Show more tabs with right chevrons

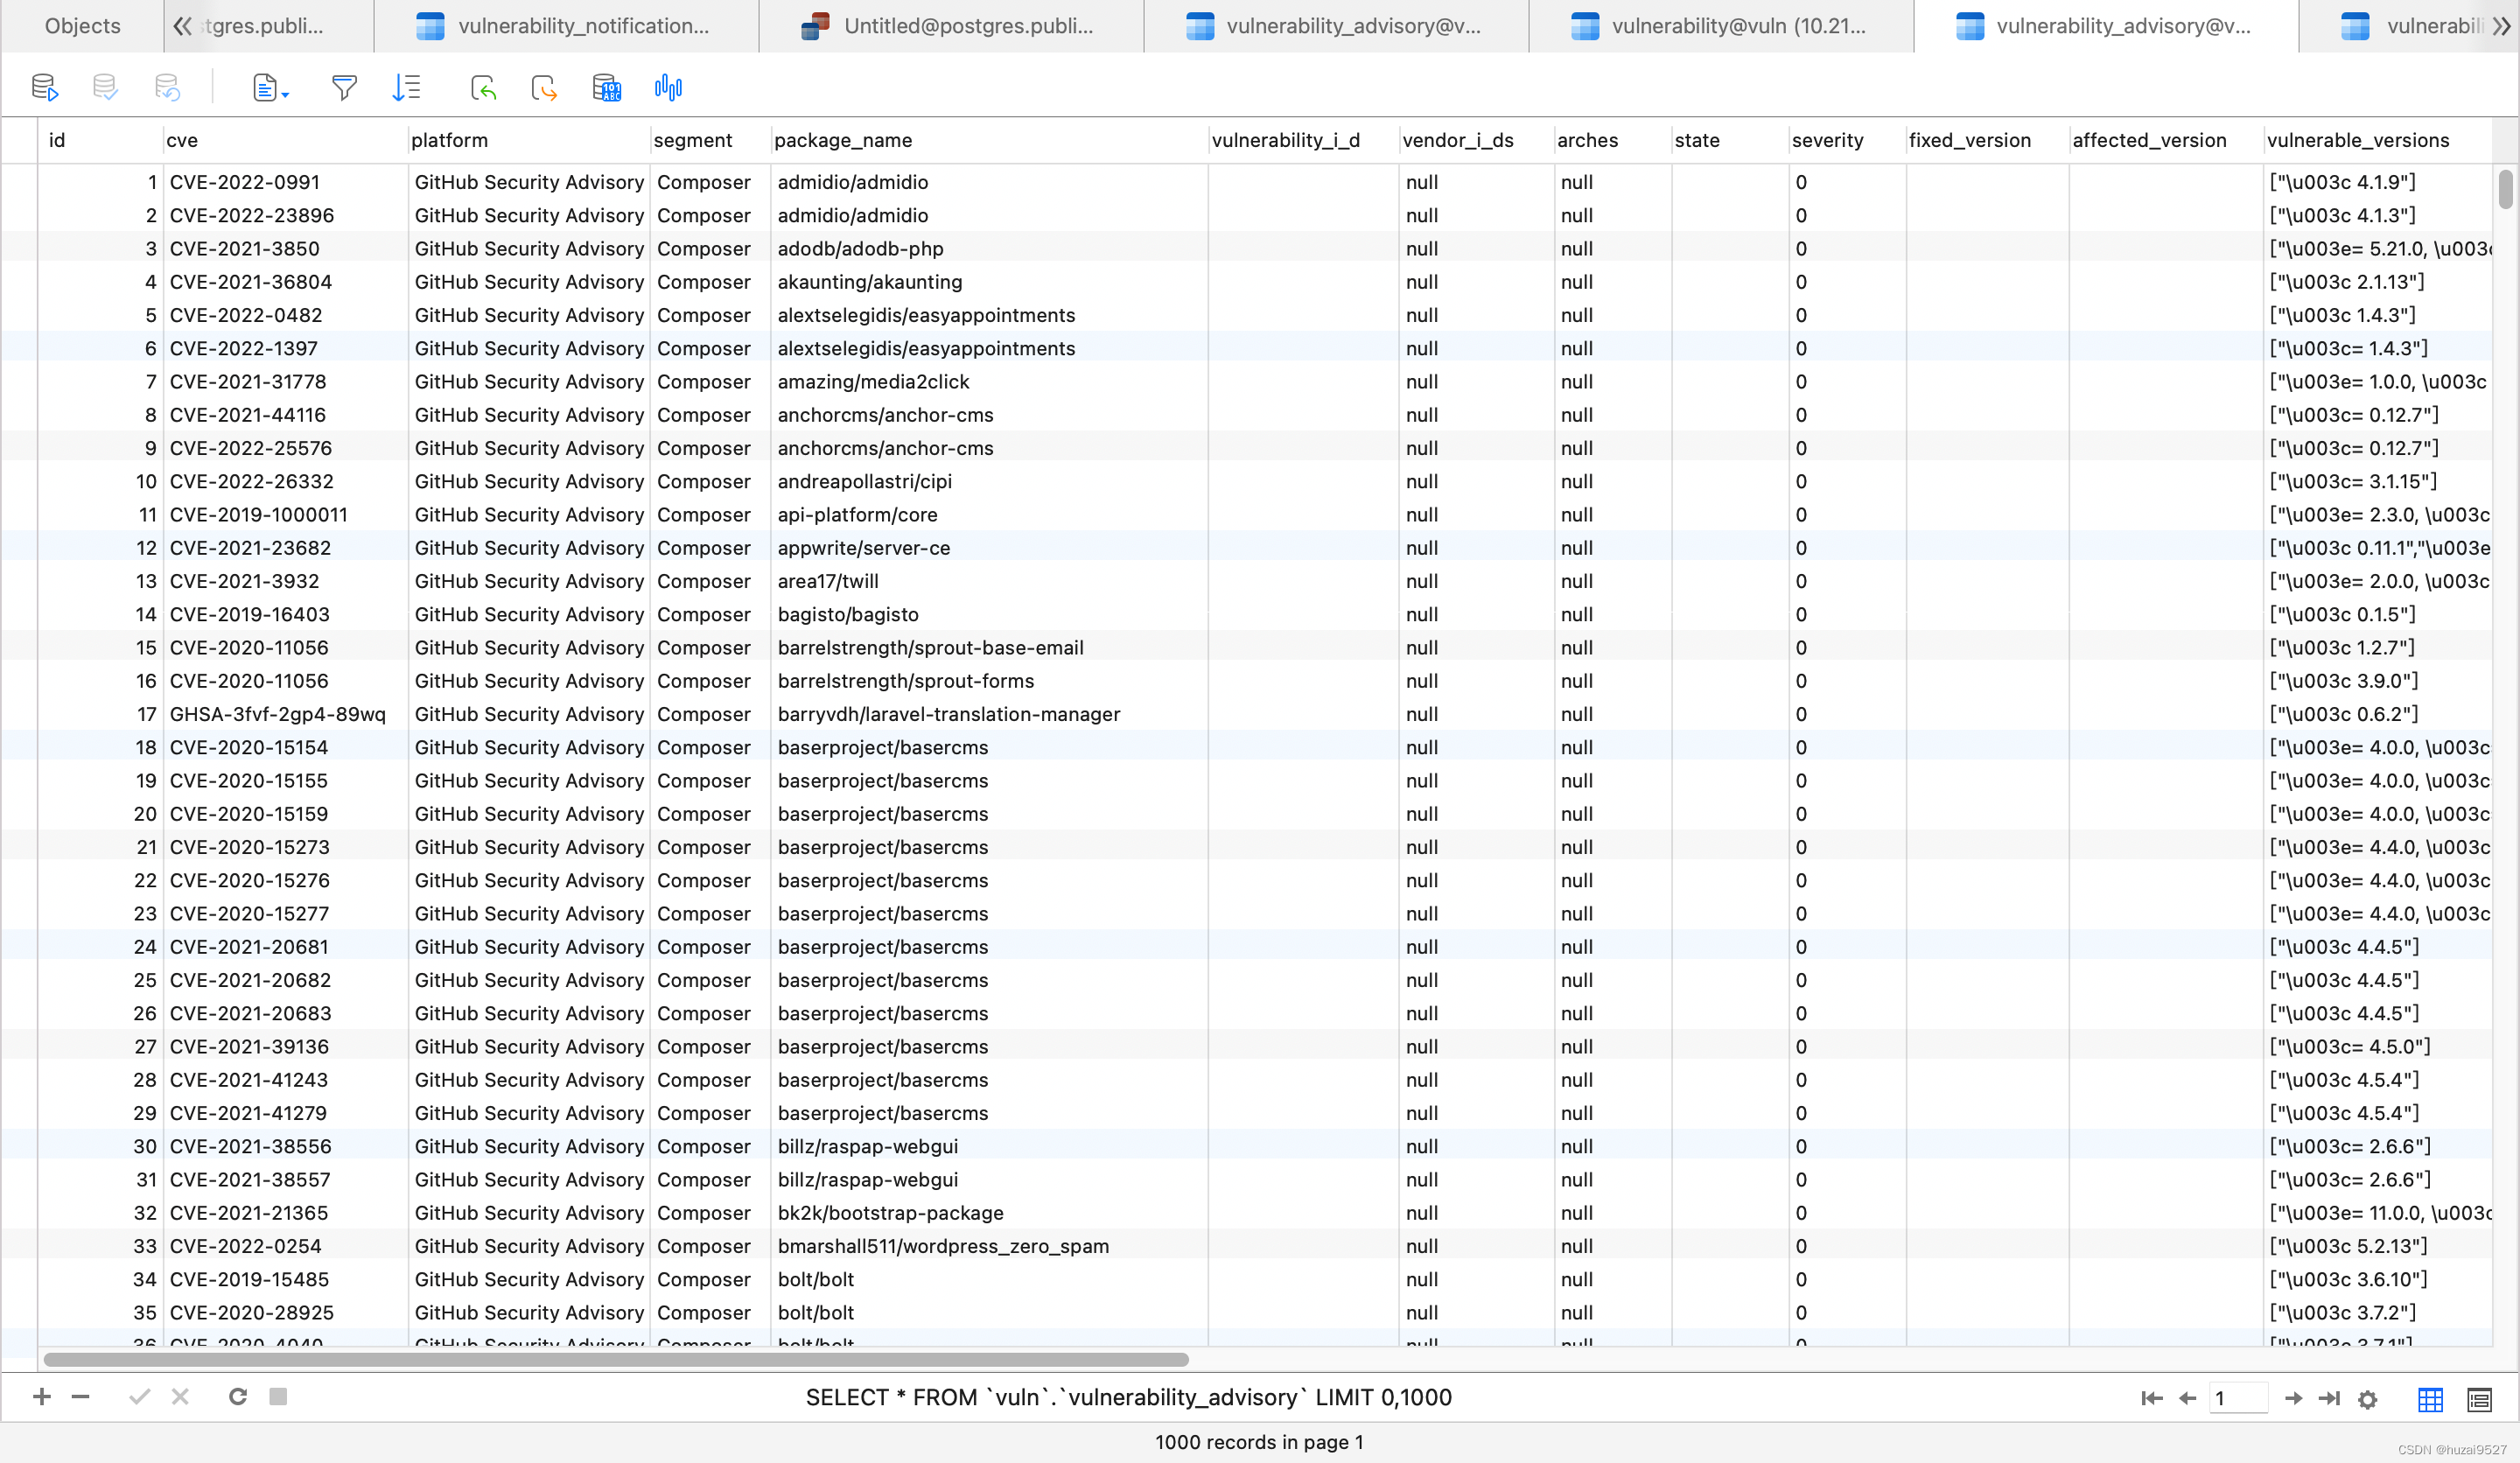click(x=2501, y=26)
